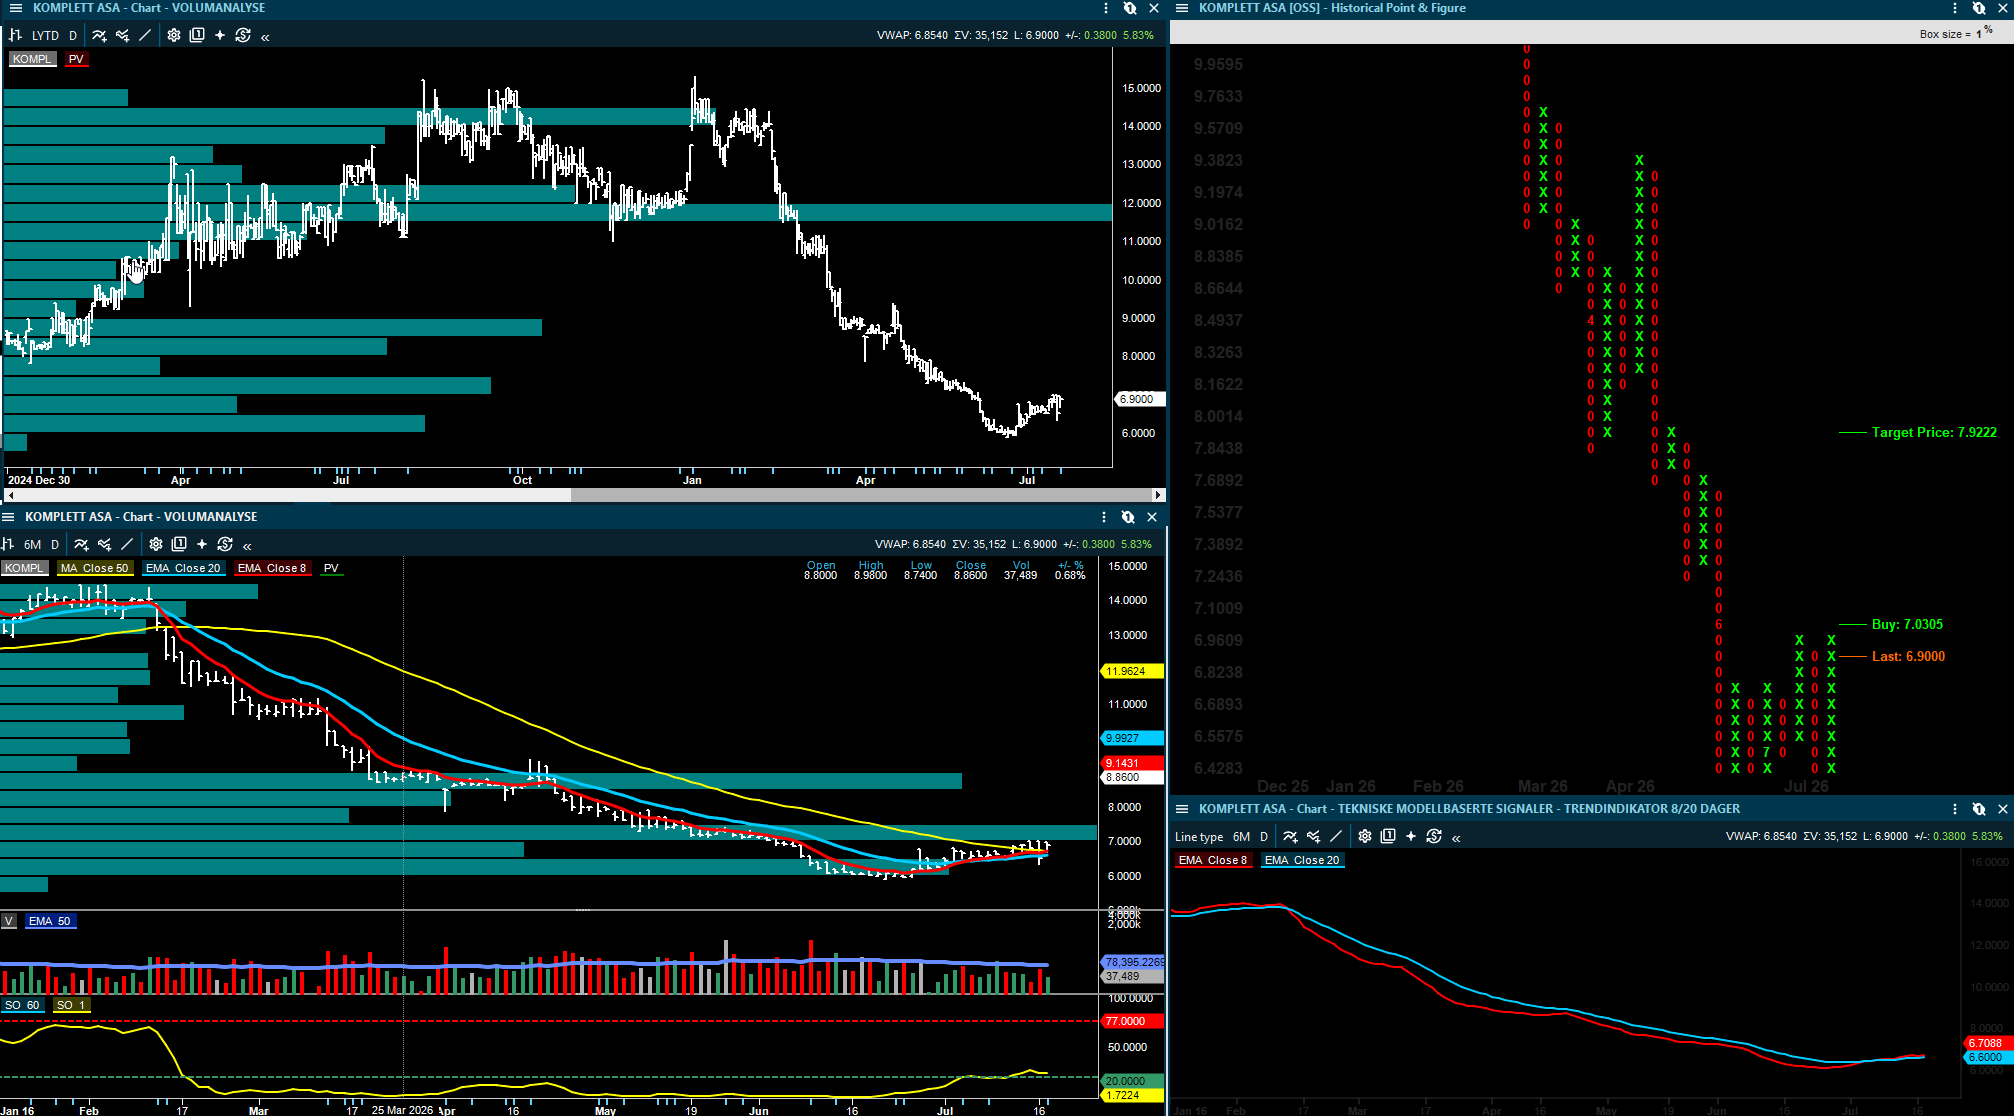This screenshot has width=2014, height=1116.
Task: Change chart type in 6M VOLUMANALYSE chart
Action: [x=7, y=544]
